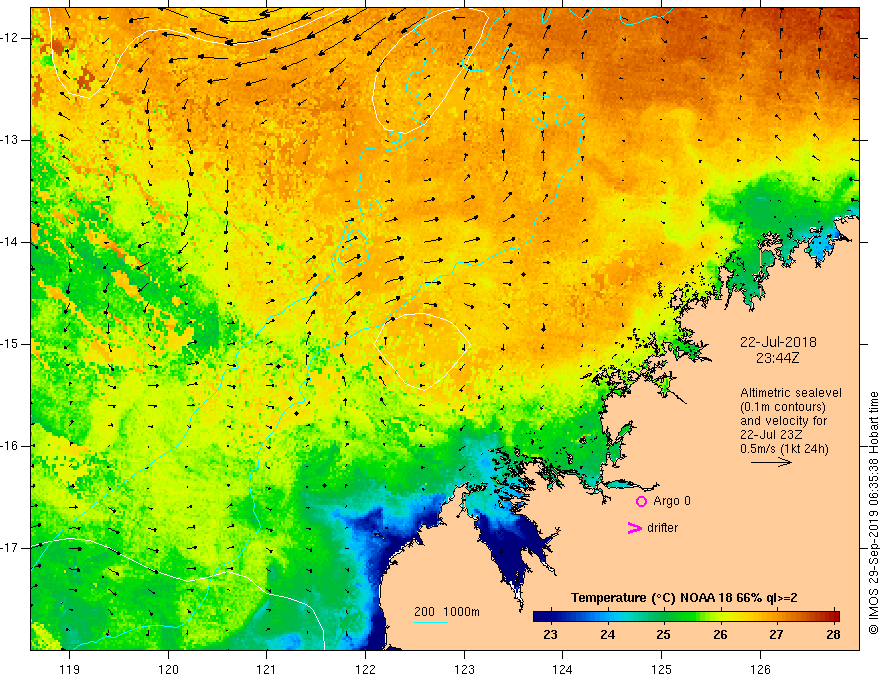The height and width of the screenshot is (680, 880).
Task: Click the longitude axis label 126
Action: [x=760, y=669]
